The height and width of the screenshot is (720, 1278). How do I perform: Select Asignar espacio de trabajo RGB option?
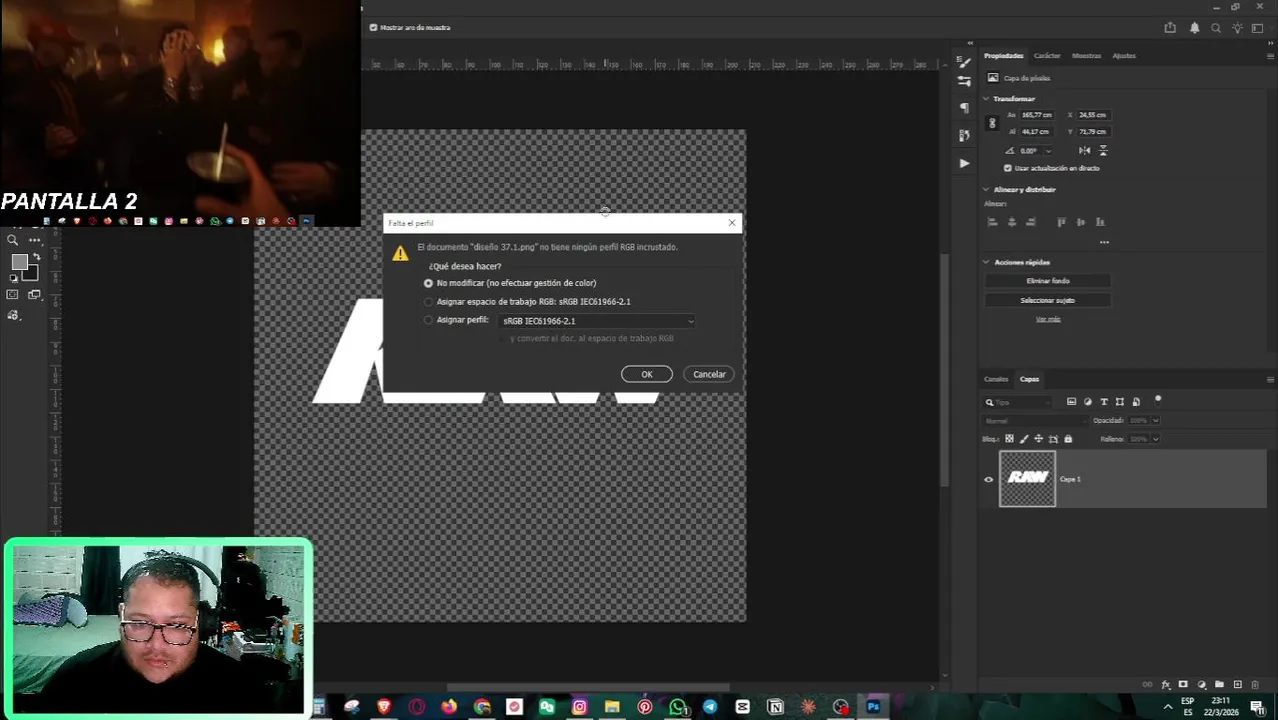coord(428,302)
